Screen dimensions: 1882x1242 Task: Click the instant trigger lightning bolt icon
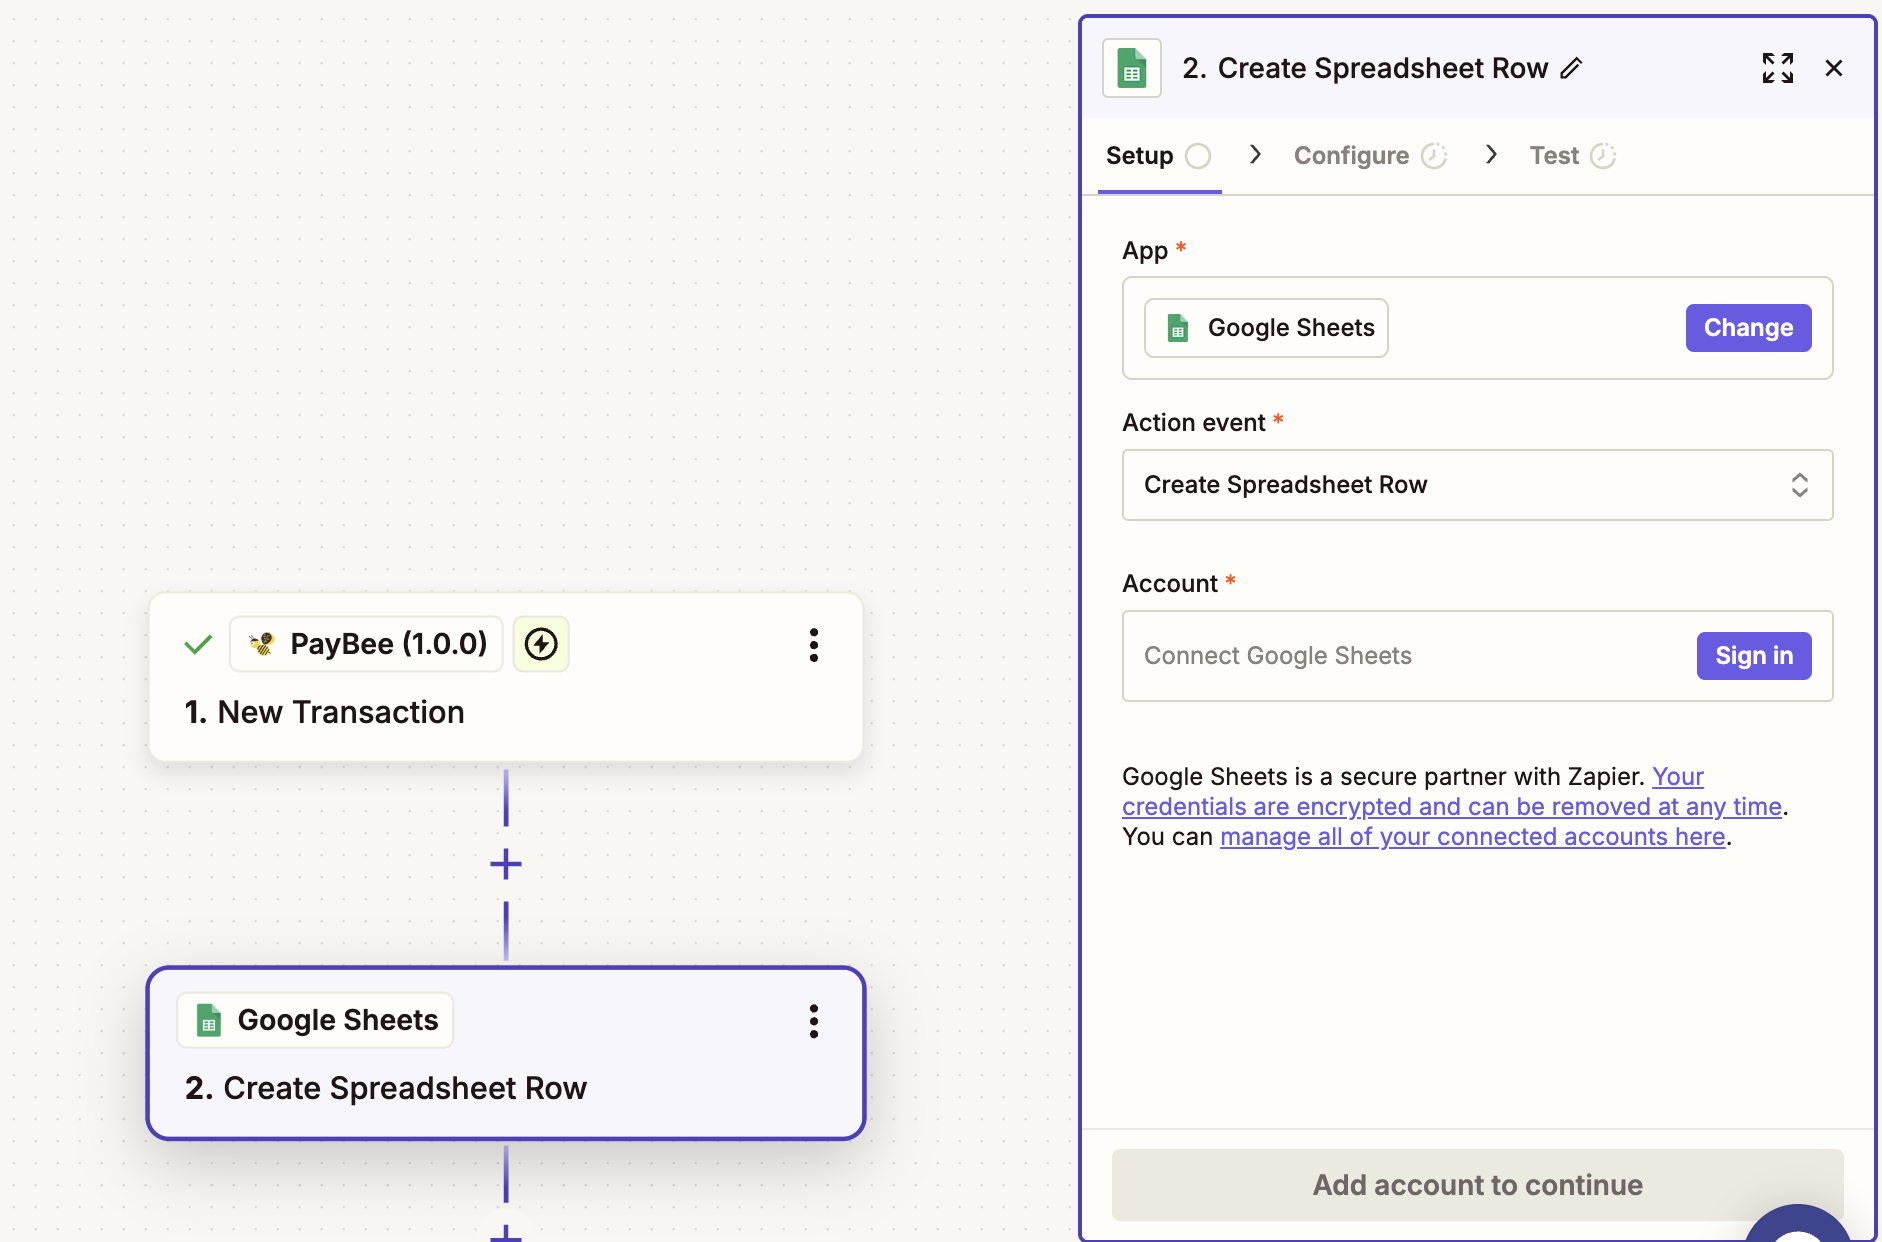541,644
